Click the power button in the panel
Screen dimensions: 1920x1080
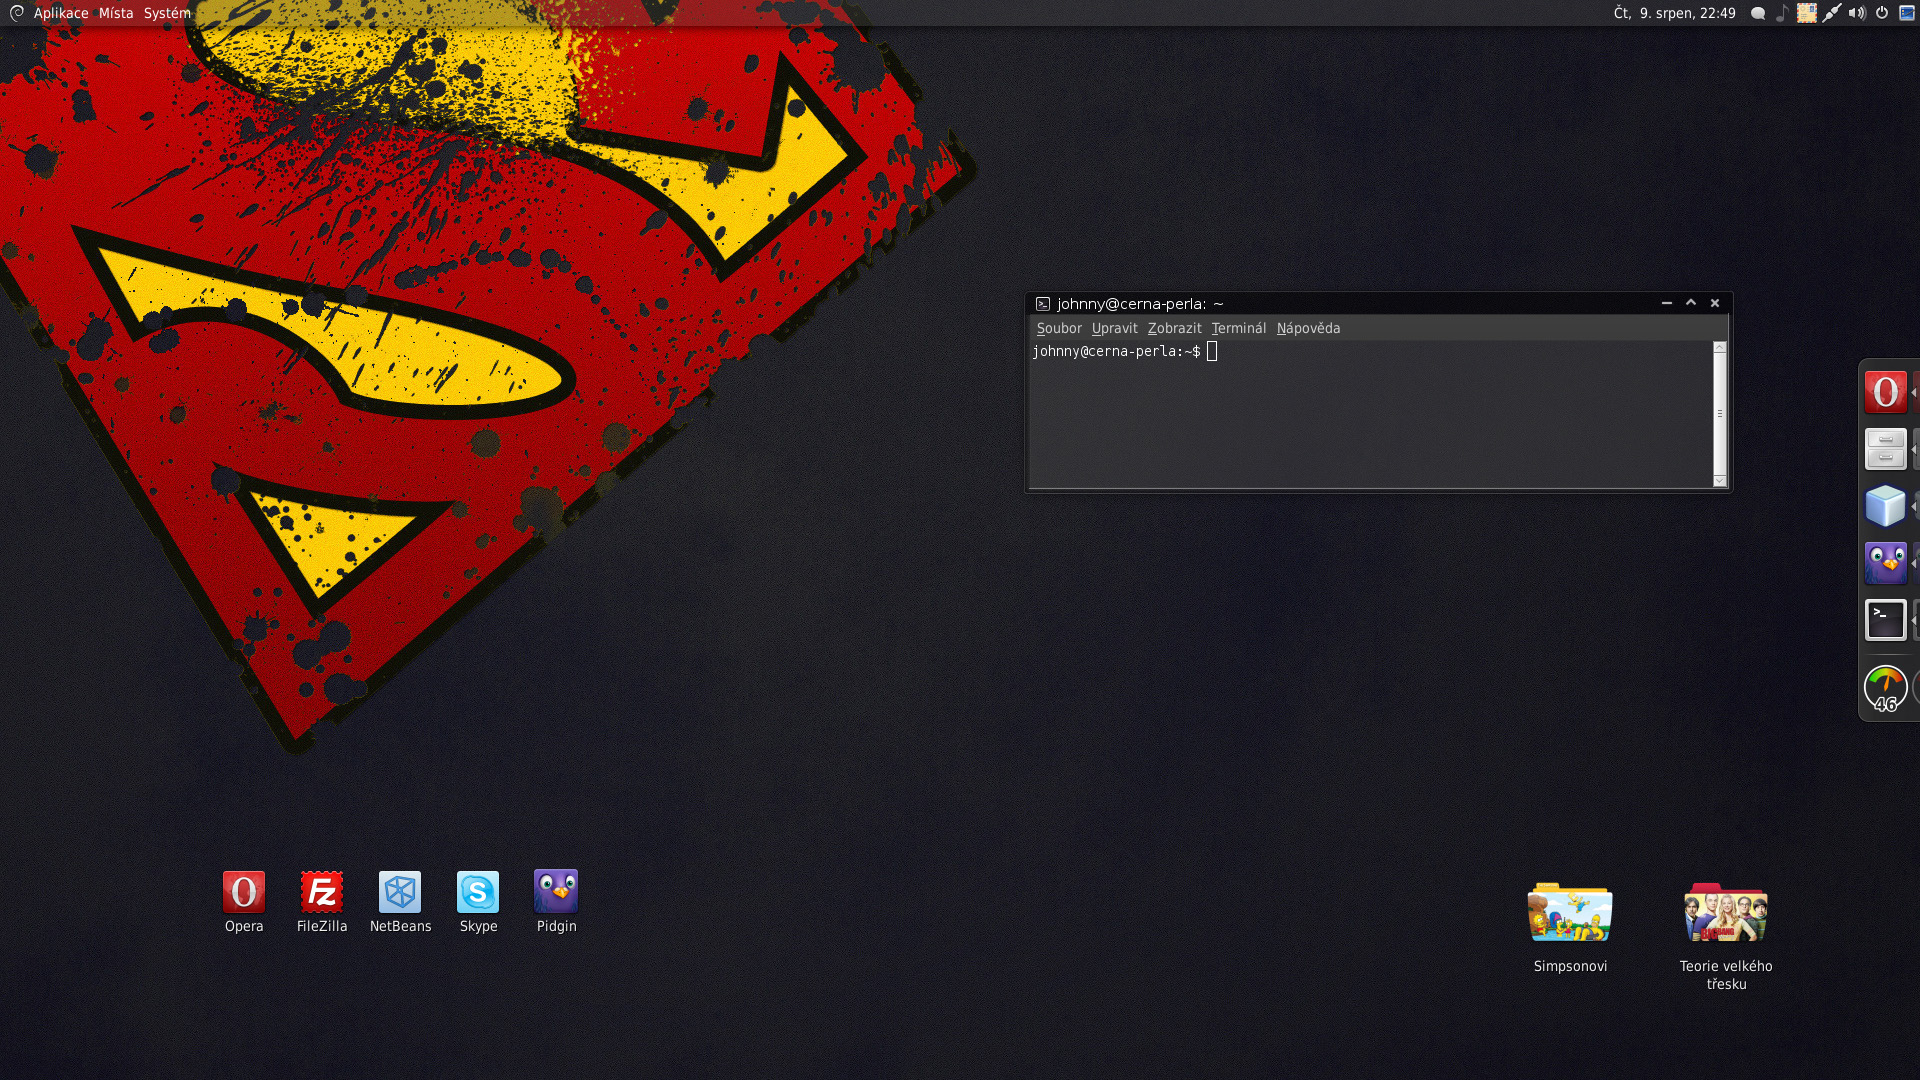pyautogui.click(x=1882, y=13)
